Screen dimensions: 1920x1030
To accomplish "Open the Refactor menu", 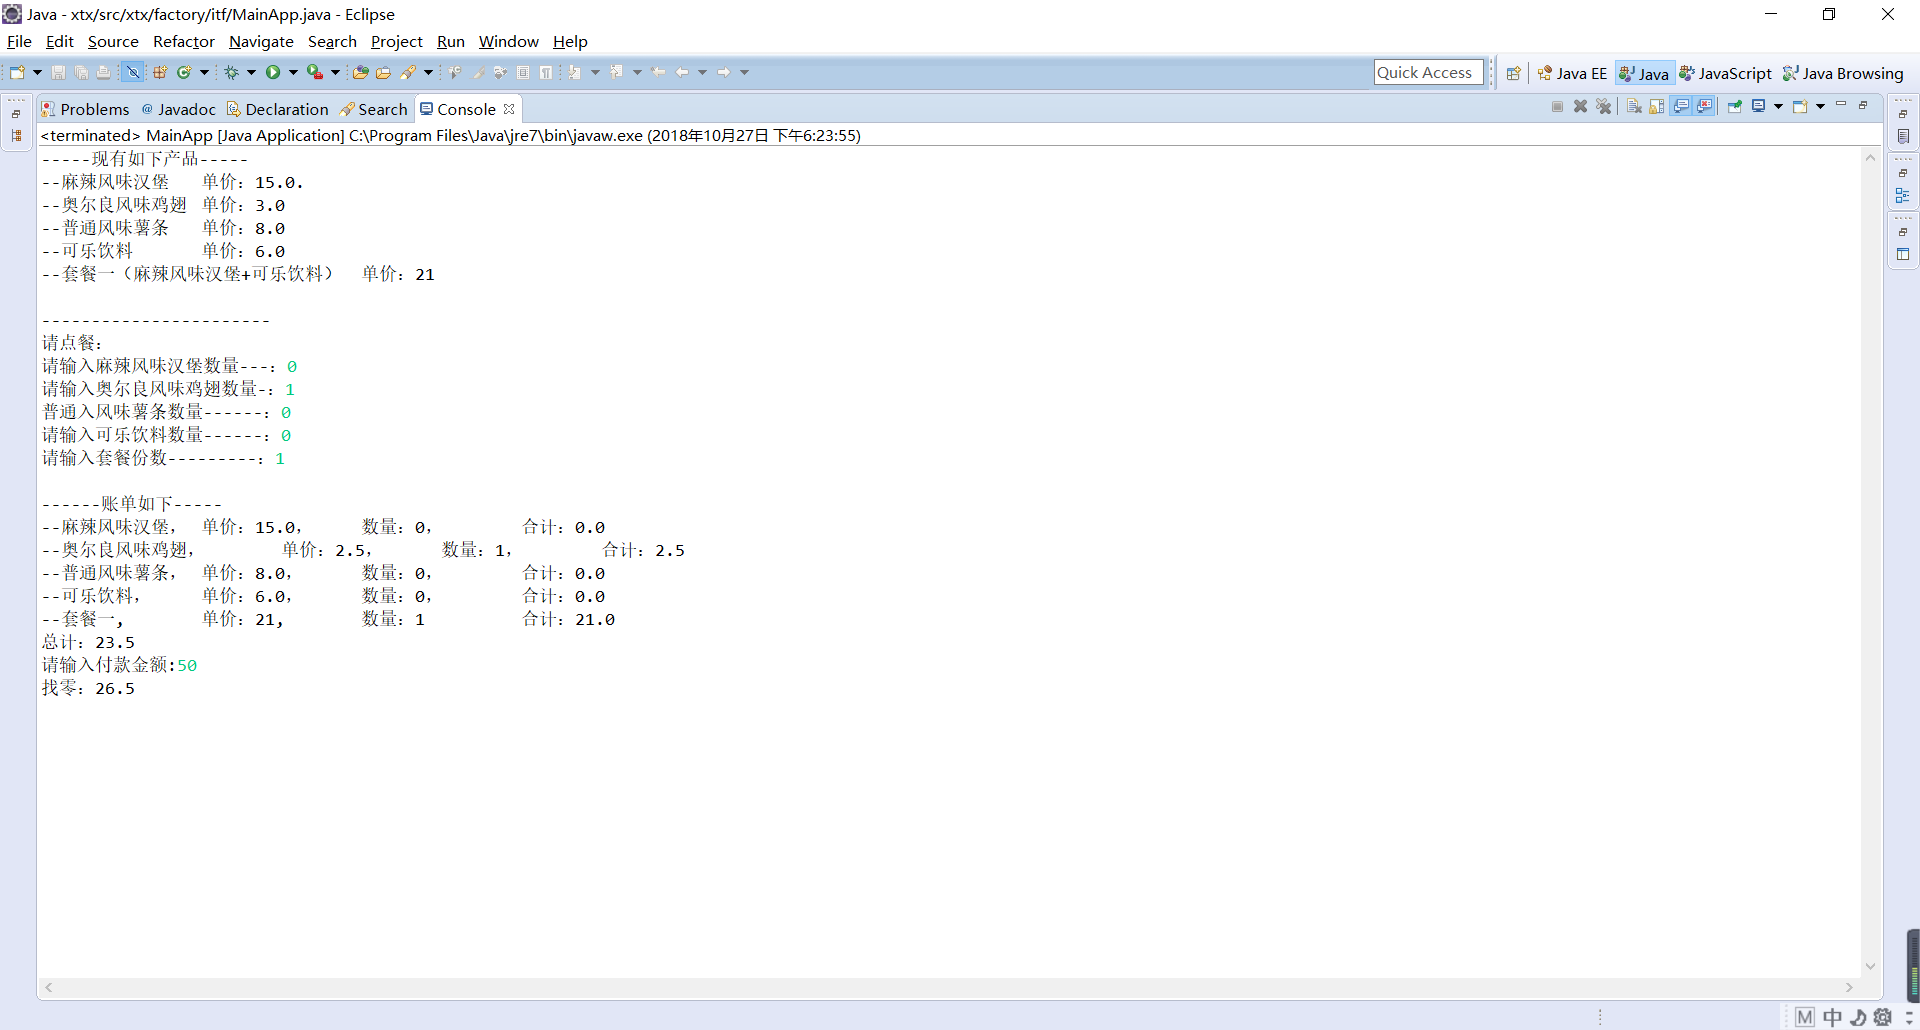I will click(184, 41).
